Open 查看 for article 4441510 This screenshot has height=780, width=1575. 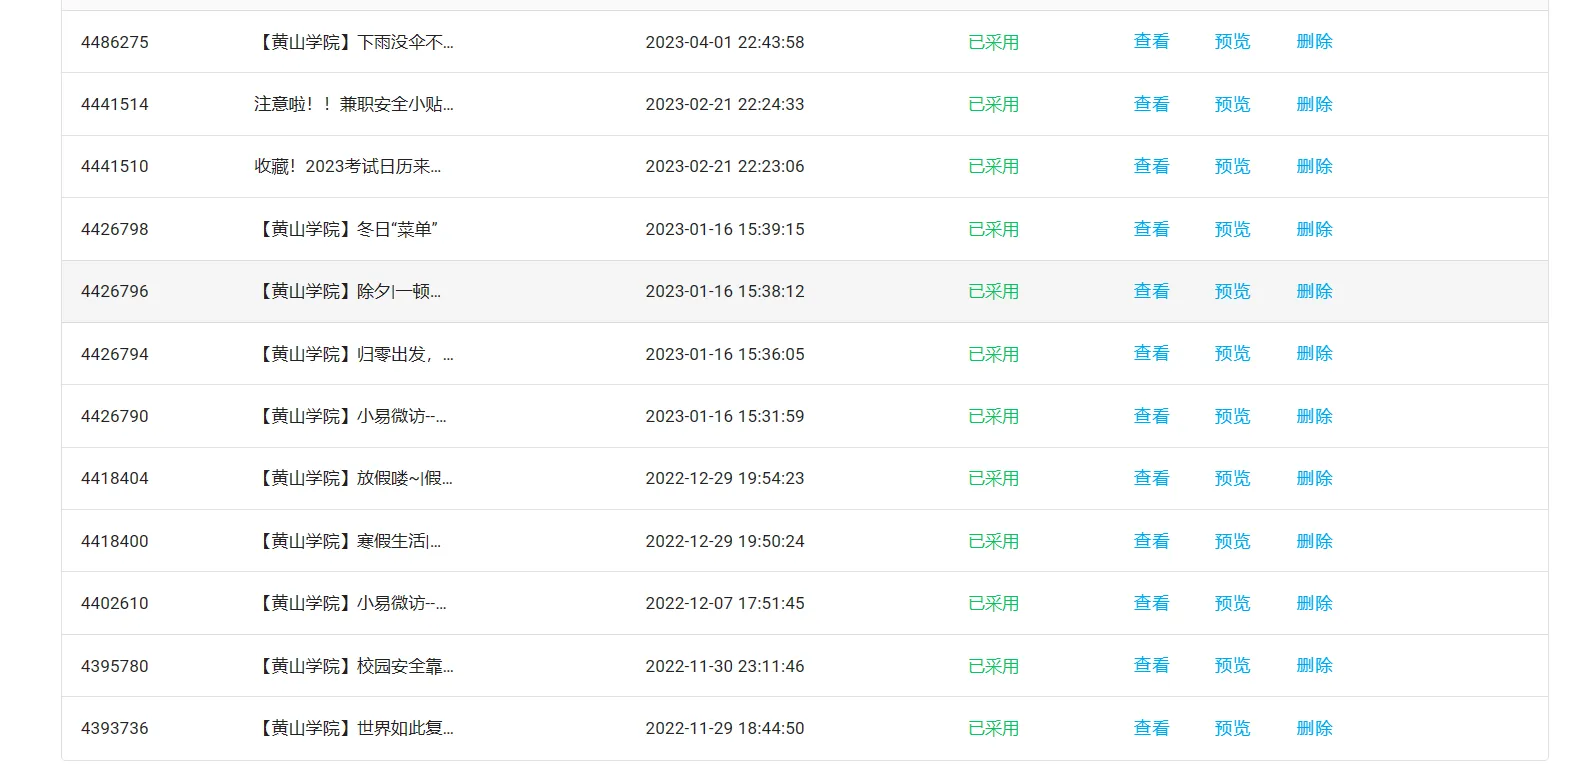1150,166
